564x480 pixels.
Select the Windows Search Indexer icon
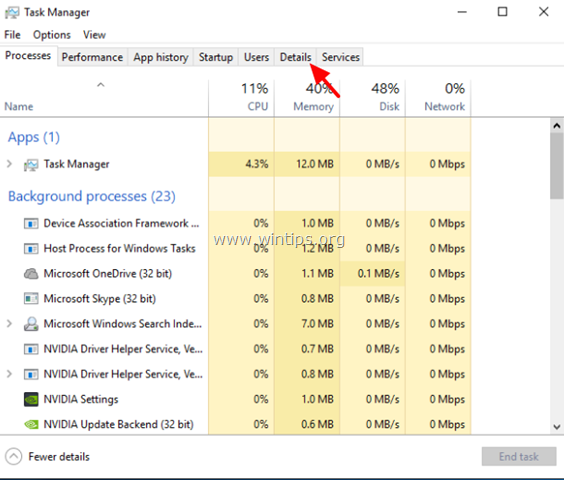31,324
